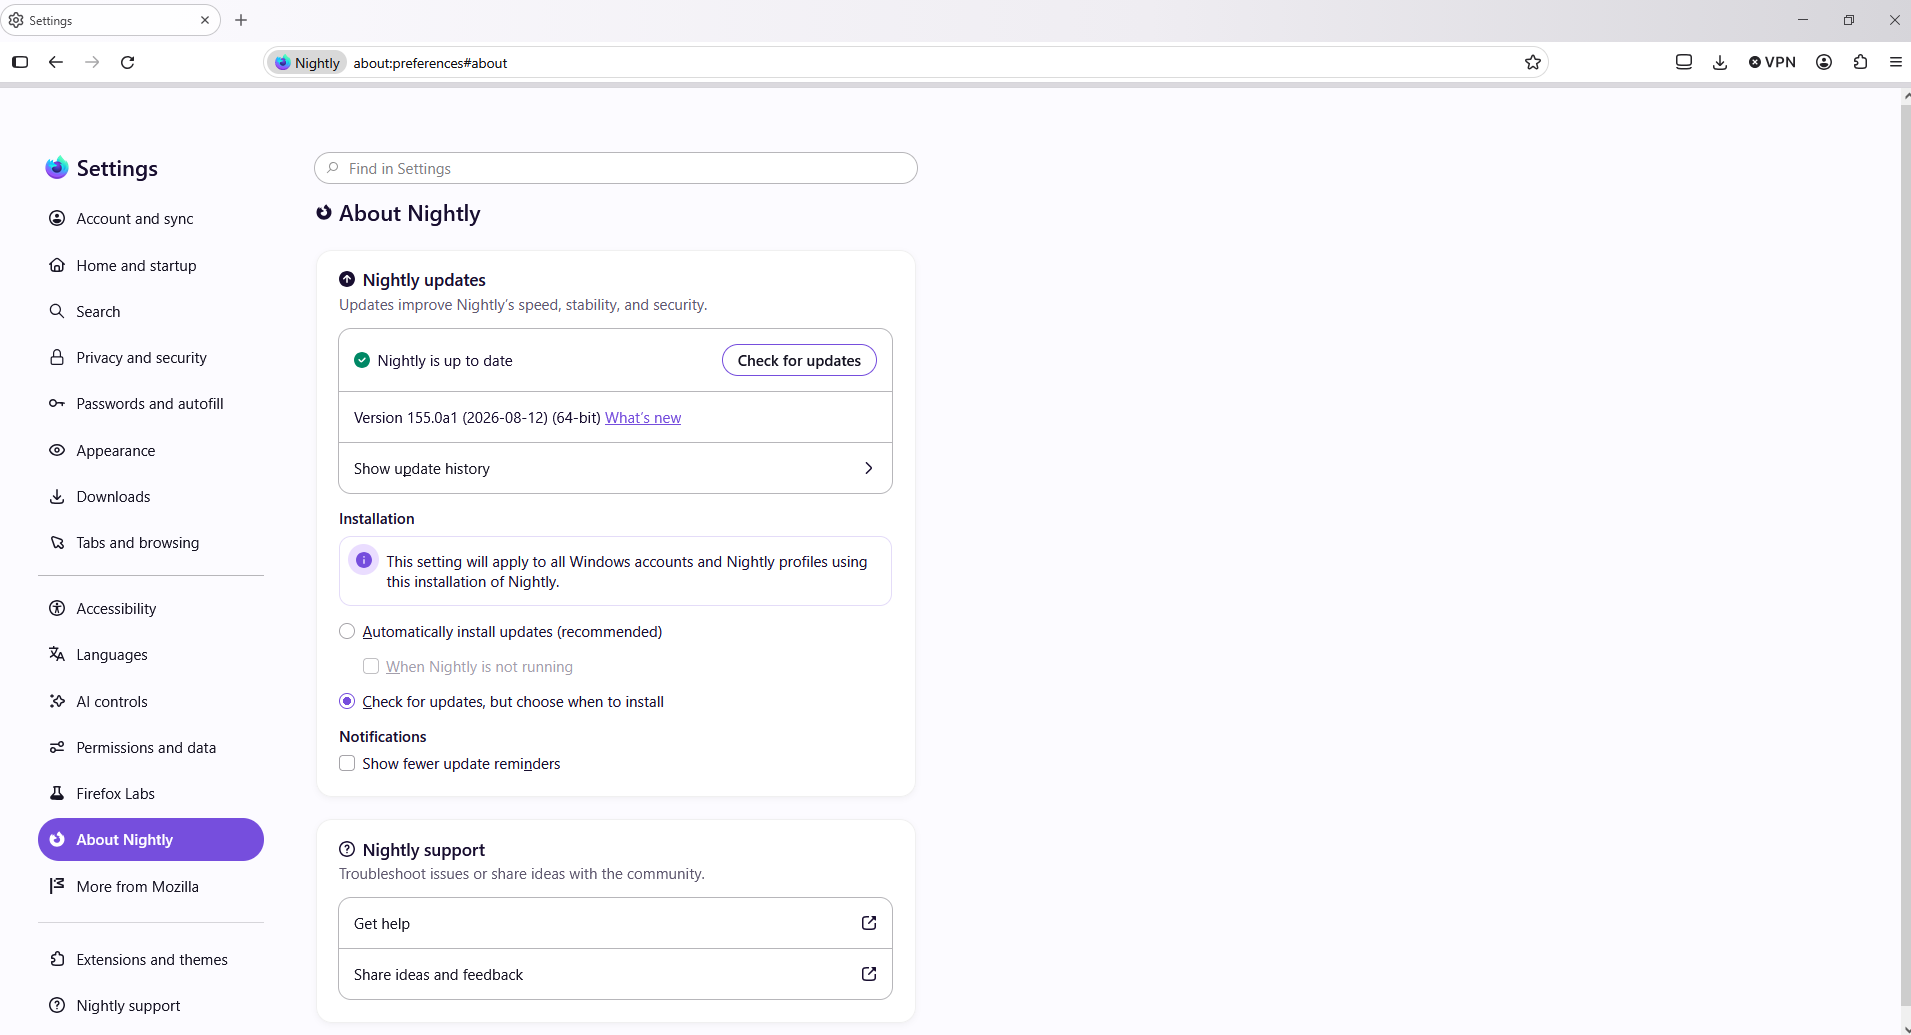
Task: Click the forward arrow button
Action: point(92,62)
